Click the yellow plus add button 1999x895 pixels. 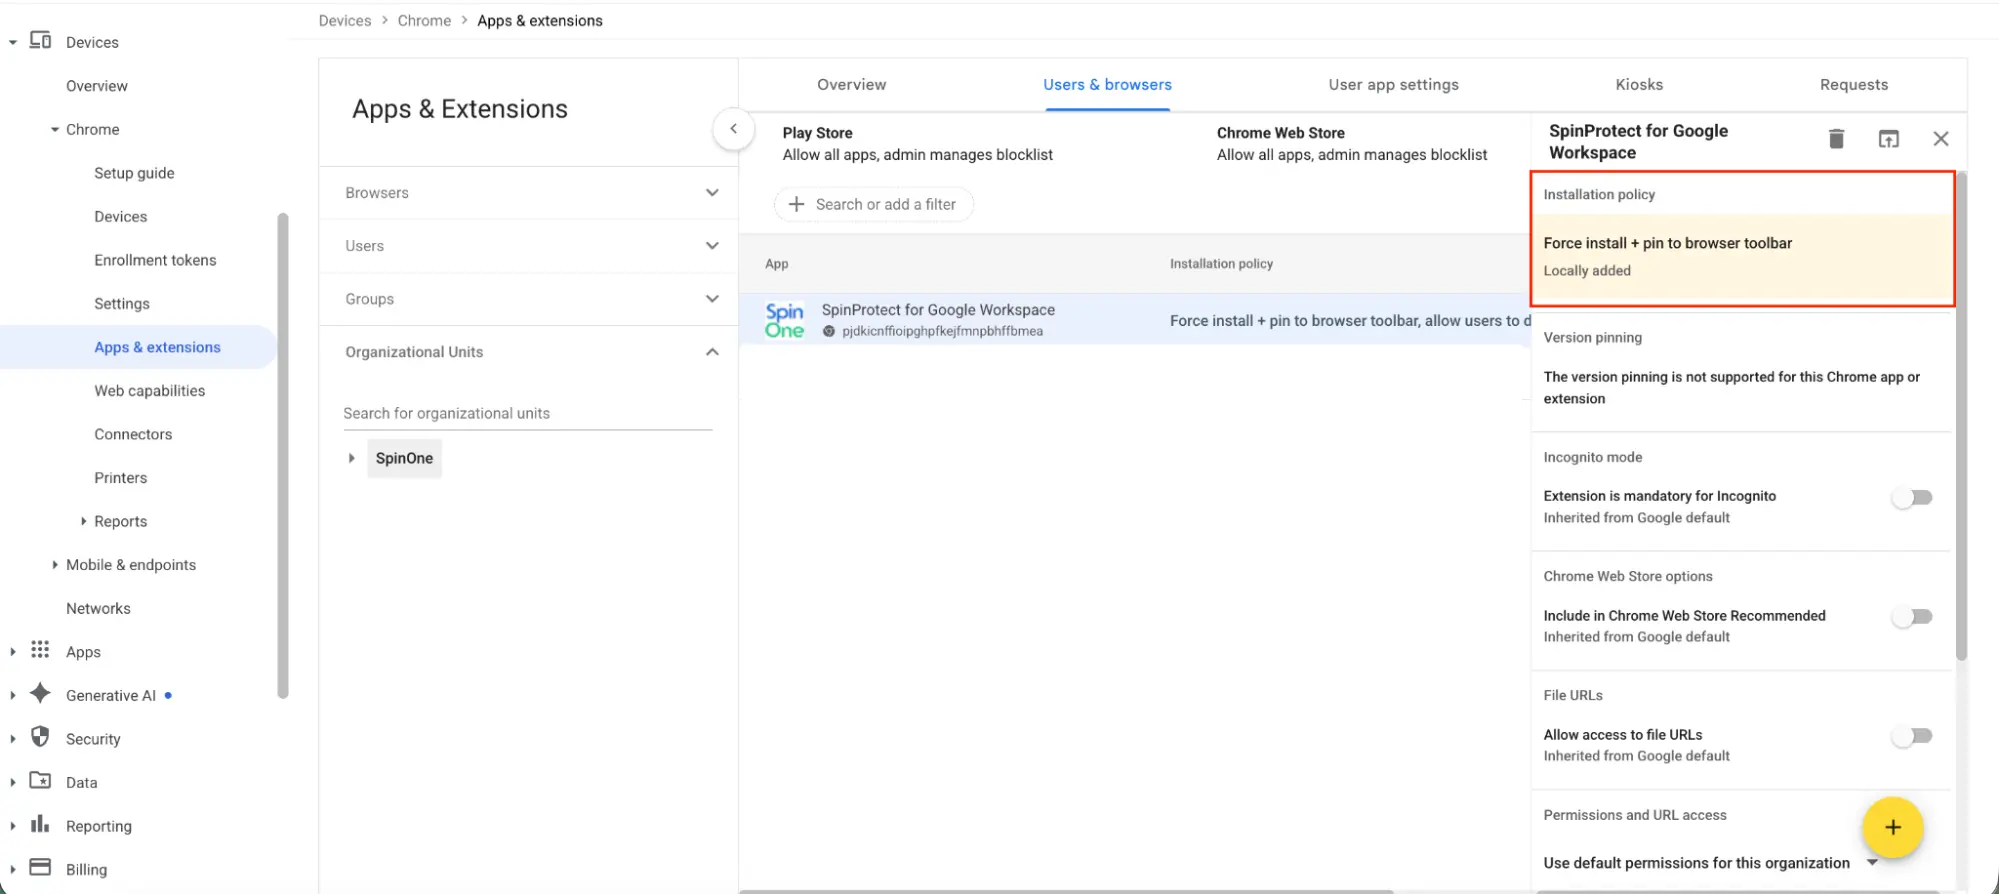[x=1892, y=828]
